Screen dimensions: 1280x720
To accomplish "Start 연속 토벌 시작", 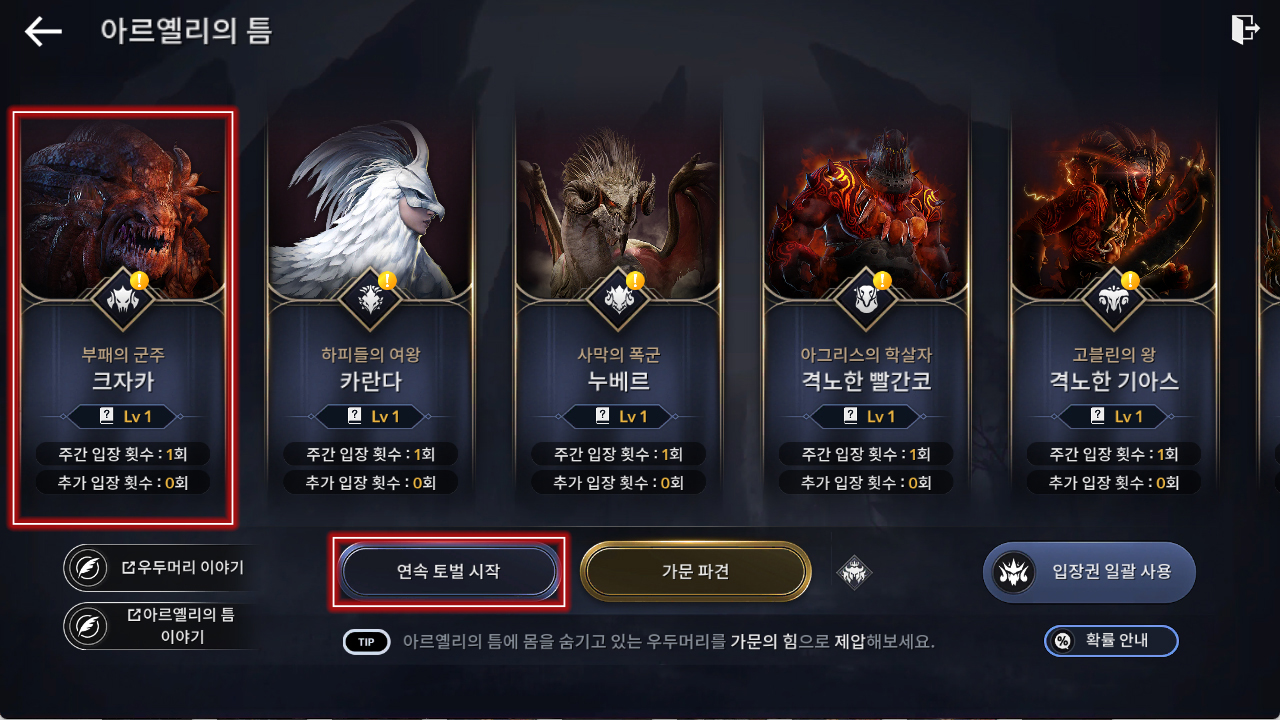I will (448, 572).
